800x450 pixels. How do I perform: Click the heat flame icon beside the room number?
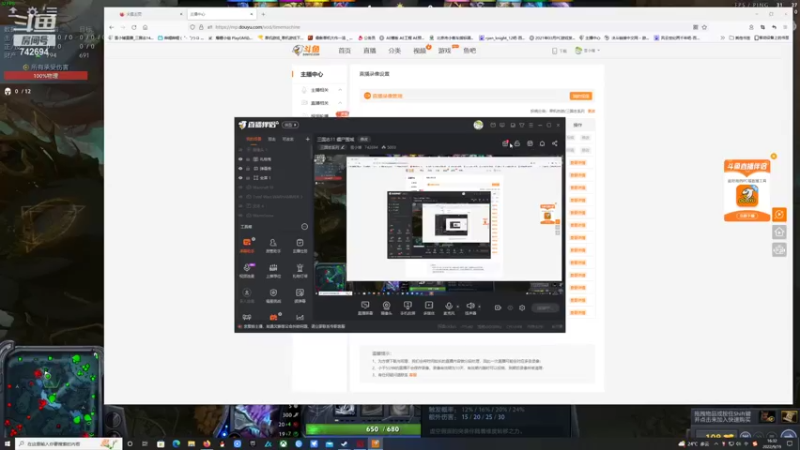tap(384, 147)
